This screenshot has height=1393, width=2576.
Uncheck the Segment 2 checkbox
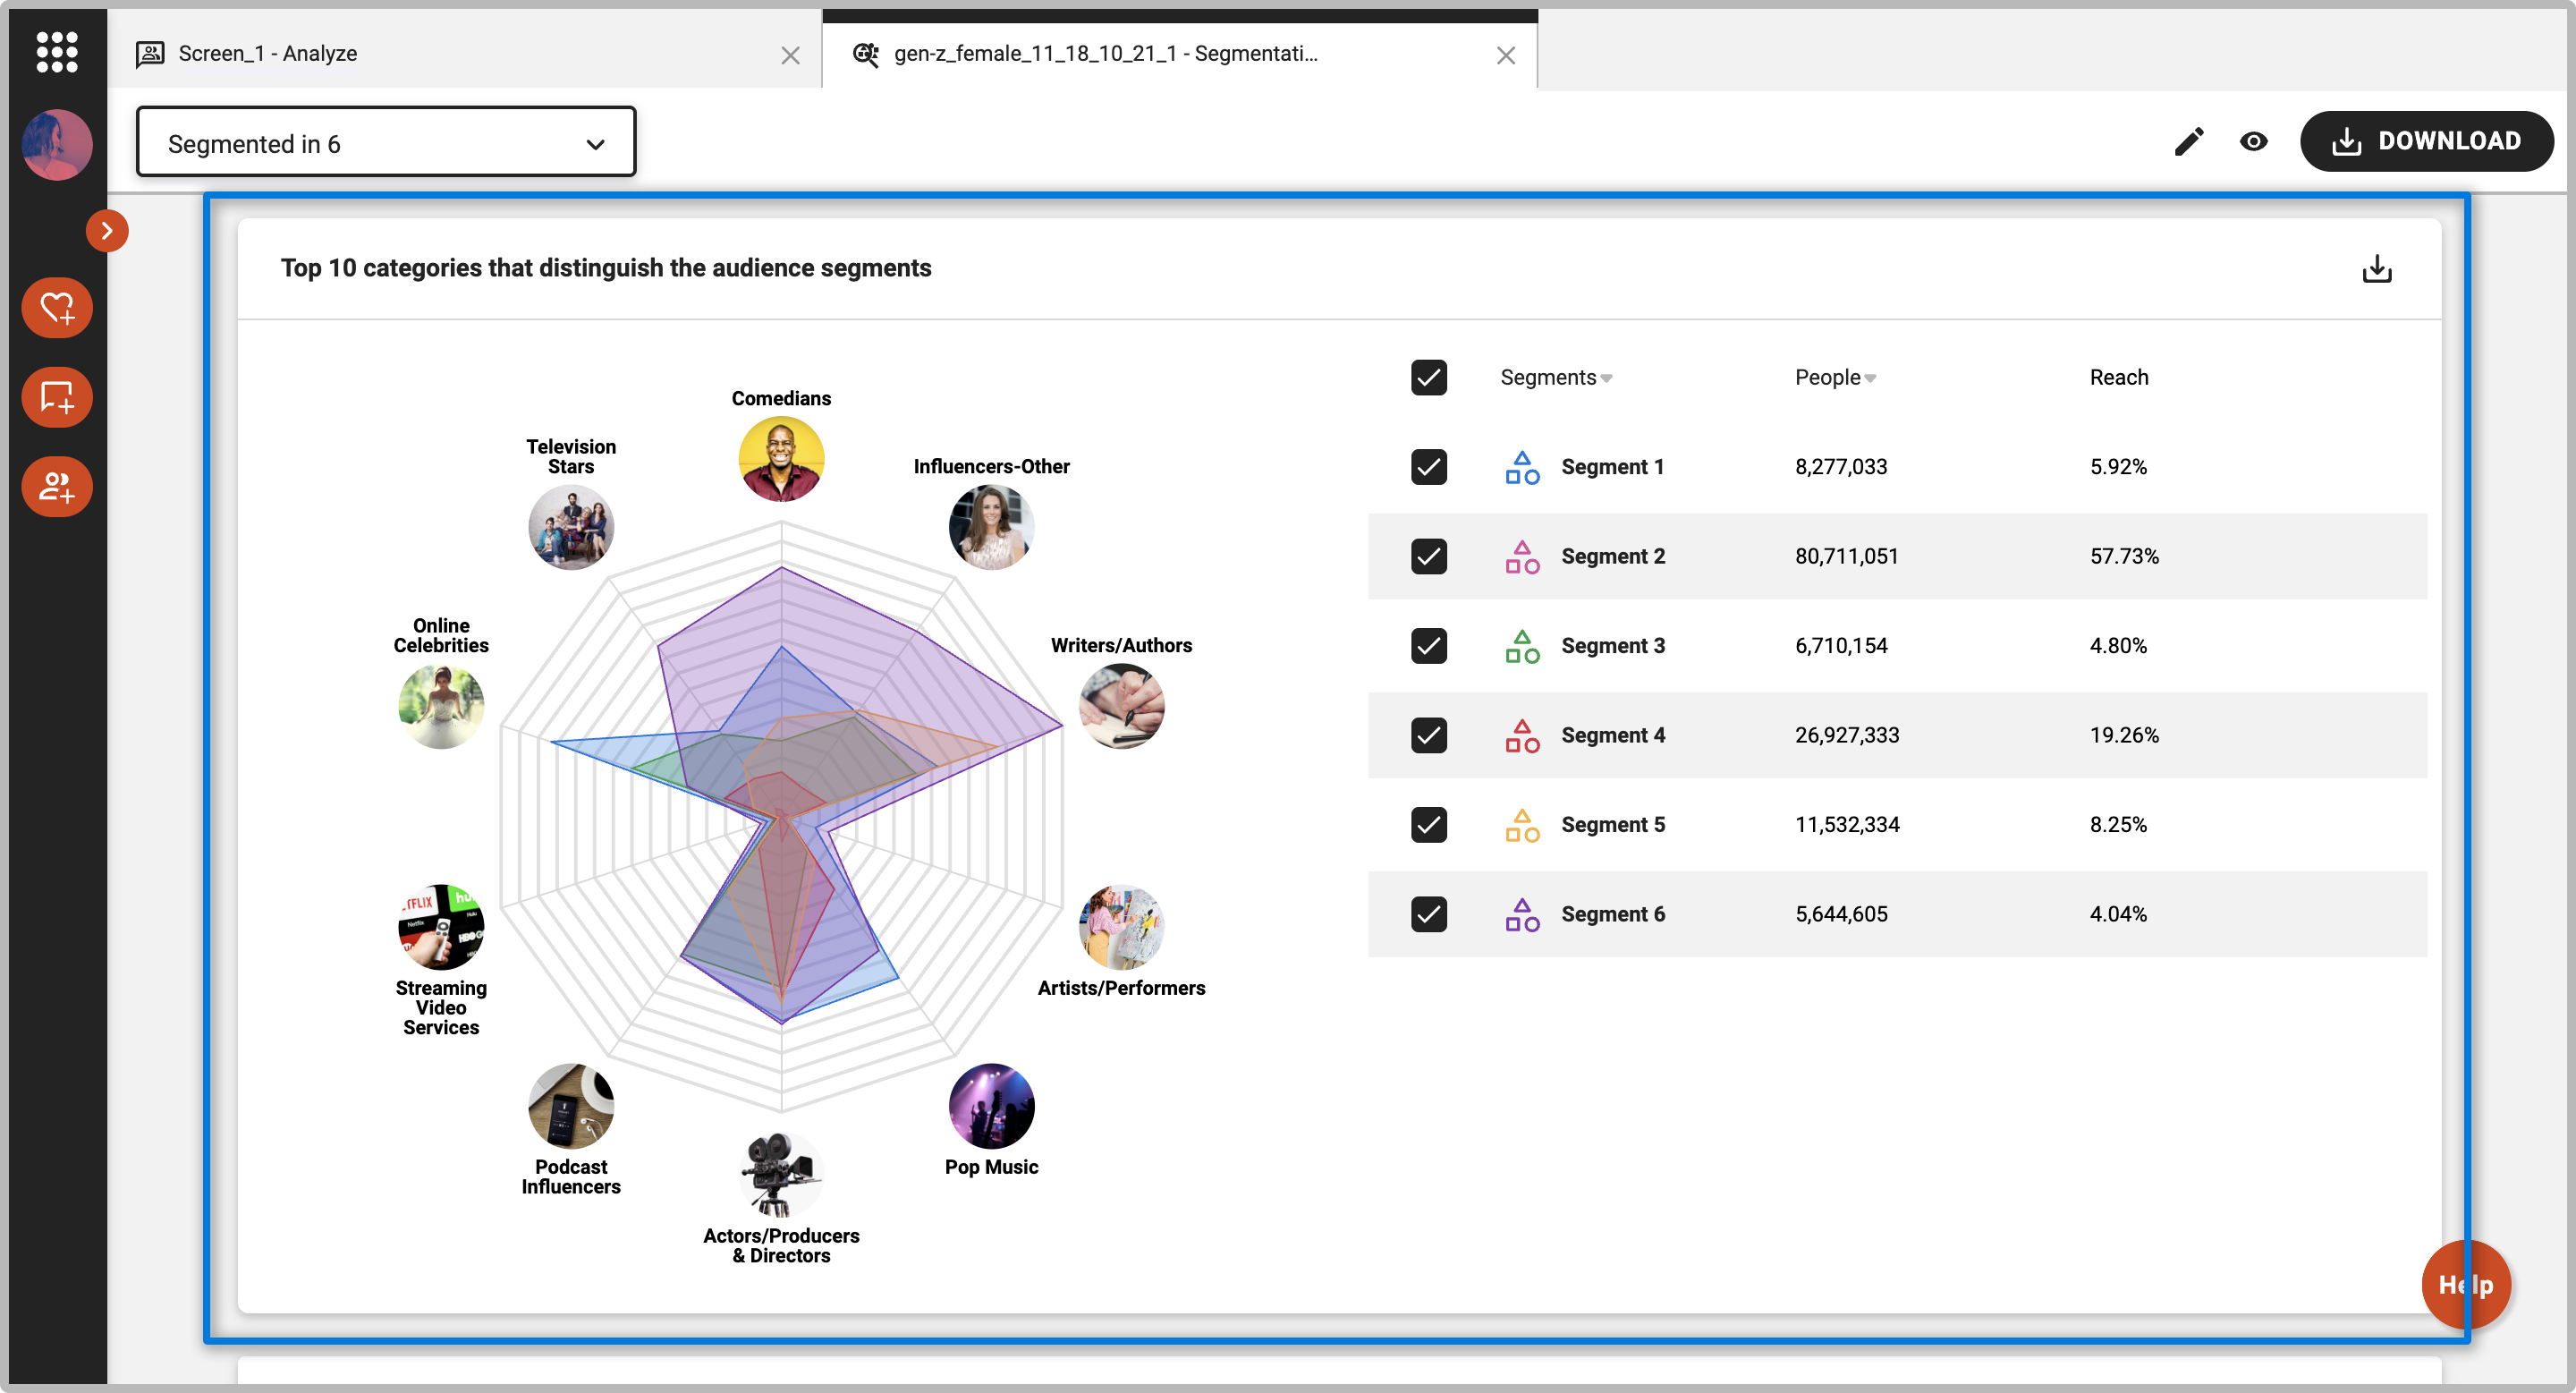coord(1428,556)
